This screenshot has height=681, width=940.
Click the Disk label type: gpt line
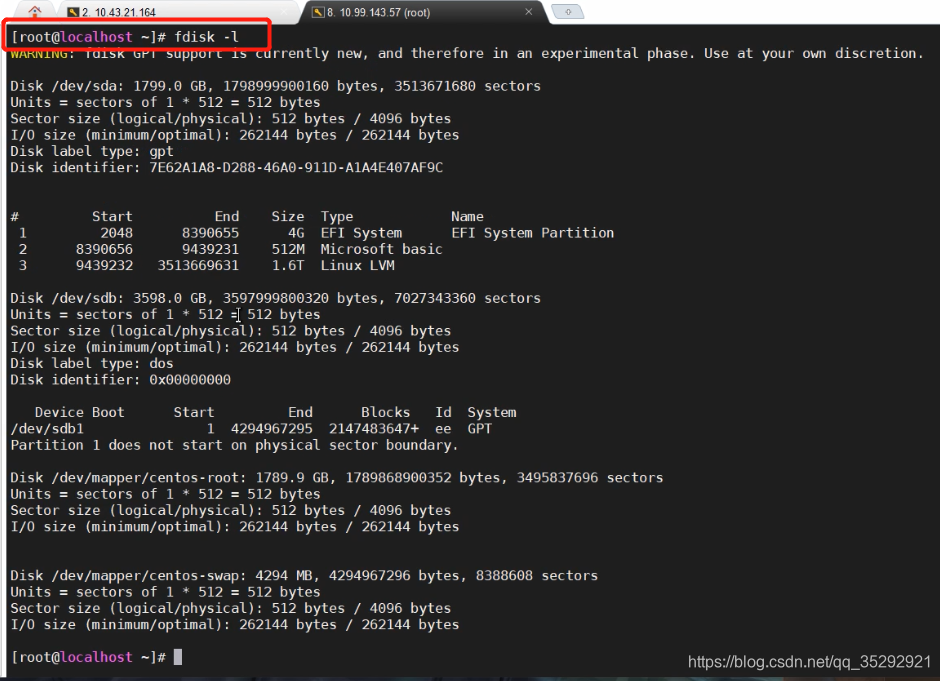(92, 152)
